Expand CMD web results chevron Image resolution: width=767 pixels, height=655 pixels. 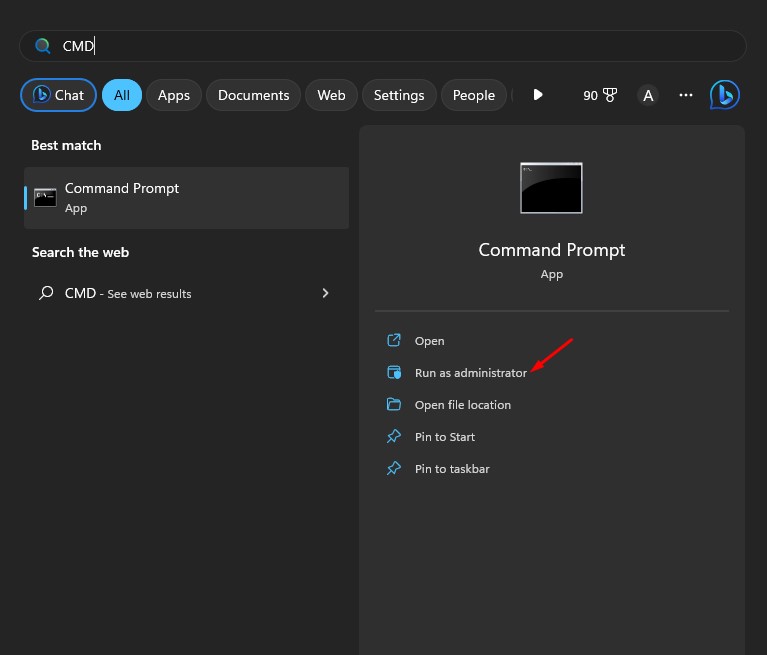coord(325,293)
